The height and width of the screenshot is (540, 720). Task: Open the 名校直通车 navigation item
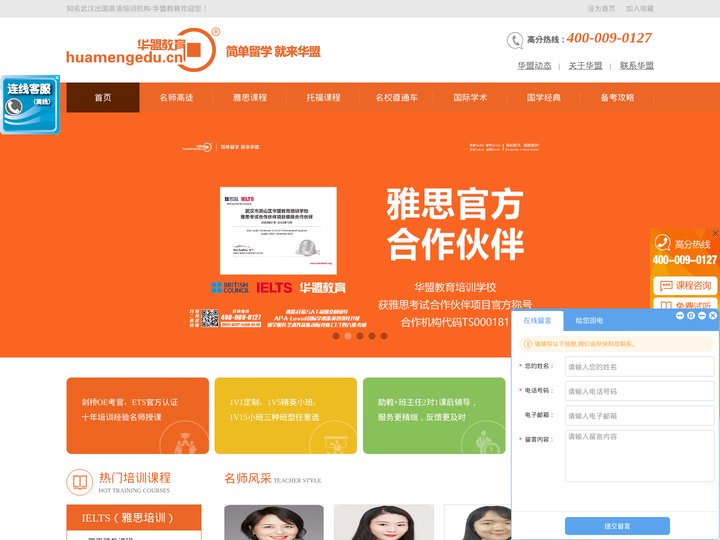click(397, 97)
